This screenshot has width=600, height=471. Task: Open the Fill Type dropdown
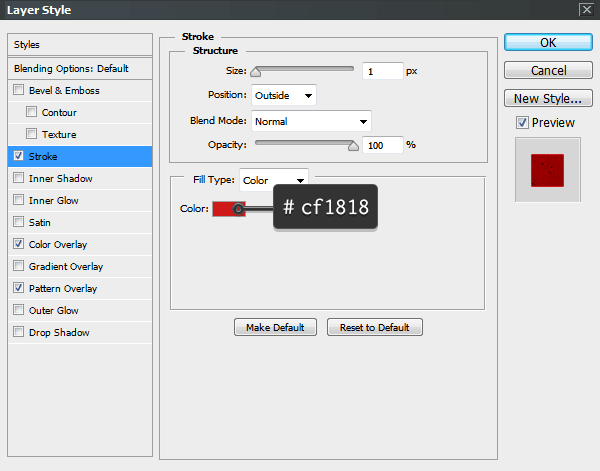point(274,181)
